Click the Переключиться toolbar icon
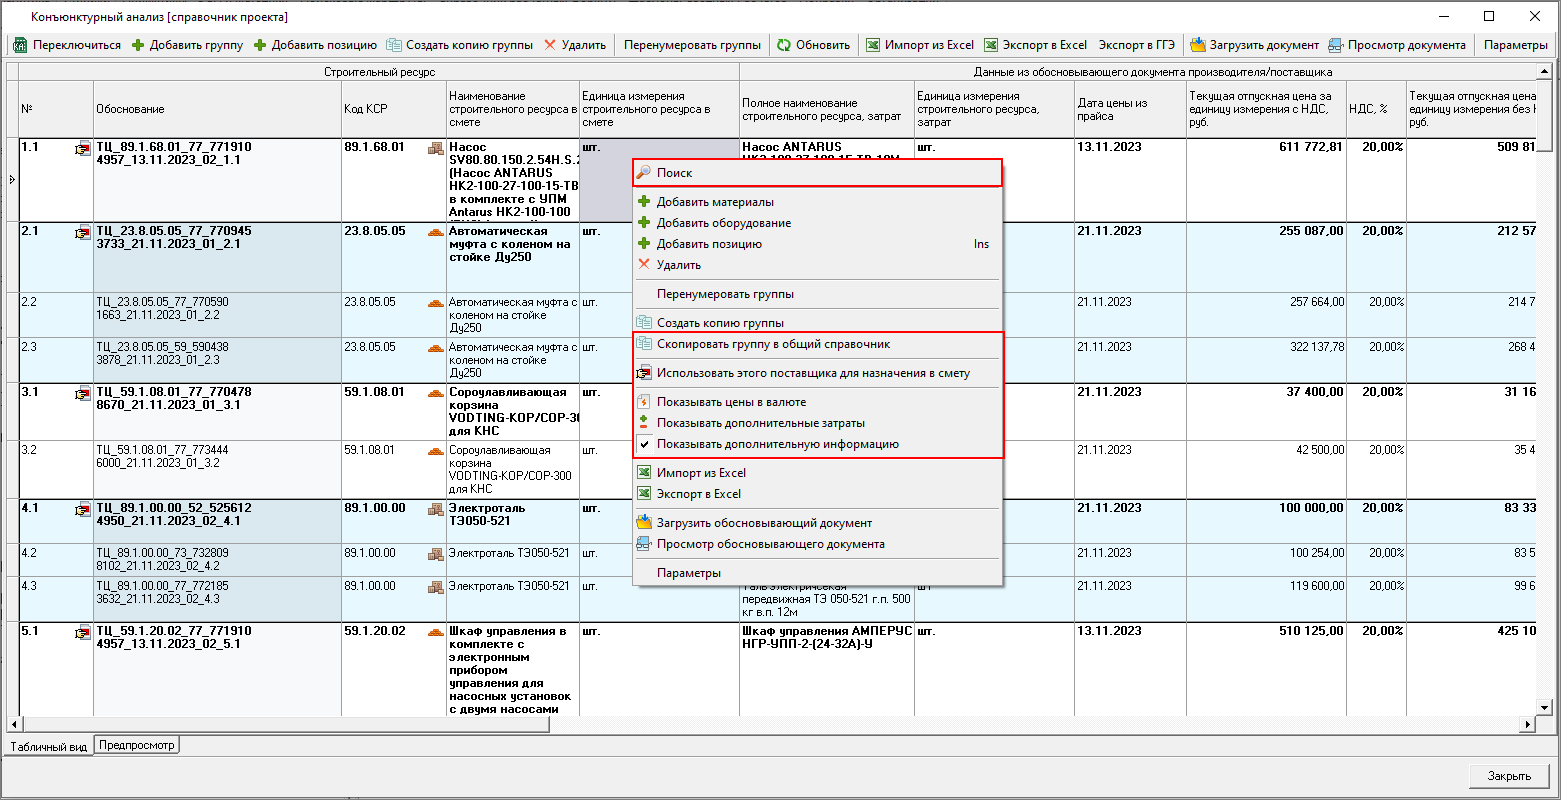Image resolution: width=1561 pixels, height=800 pixels. 20,45
